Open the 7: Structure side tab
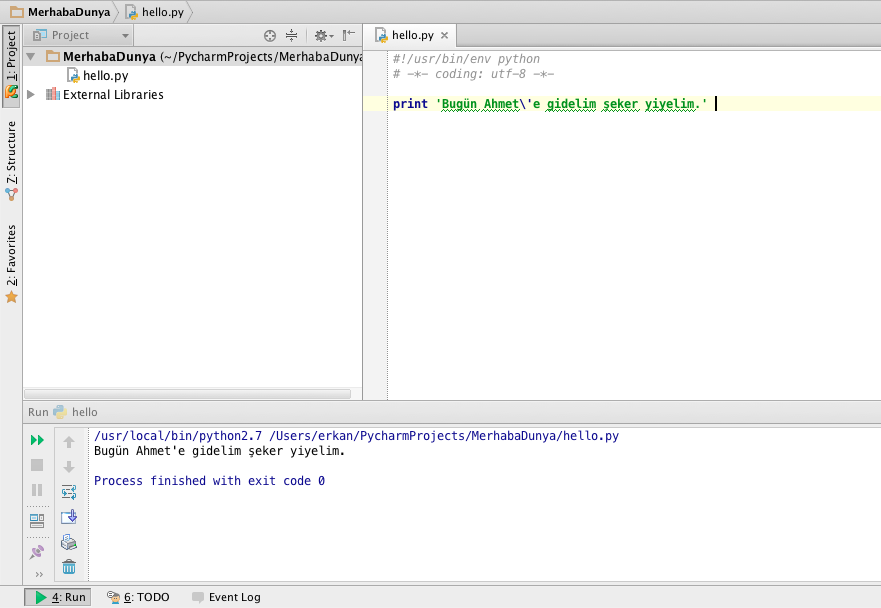 [11, 161]
